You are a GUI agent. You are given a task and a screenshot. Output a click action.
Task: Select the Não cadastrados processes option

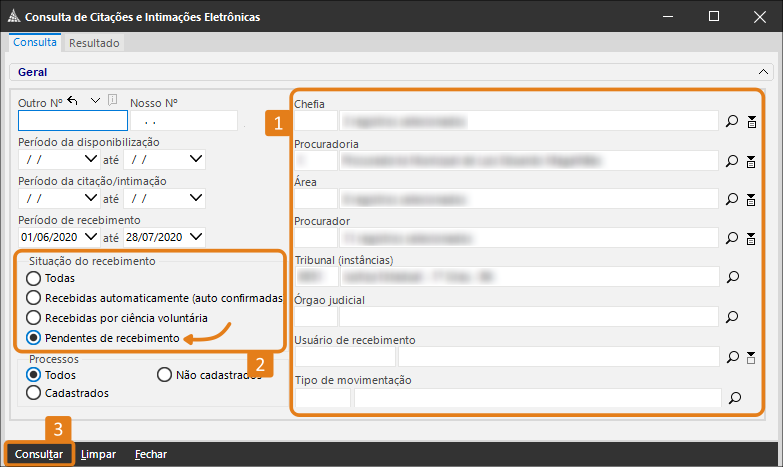point(166,375)
